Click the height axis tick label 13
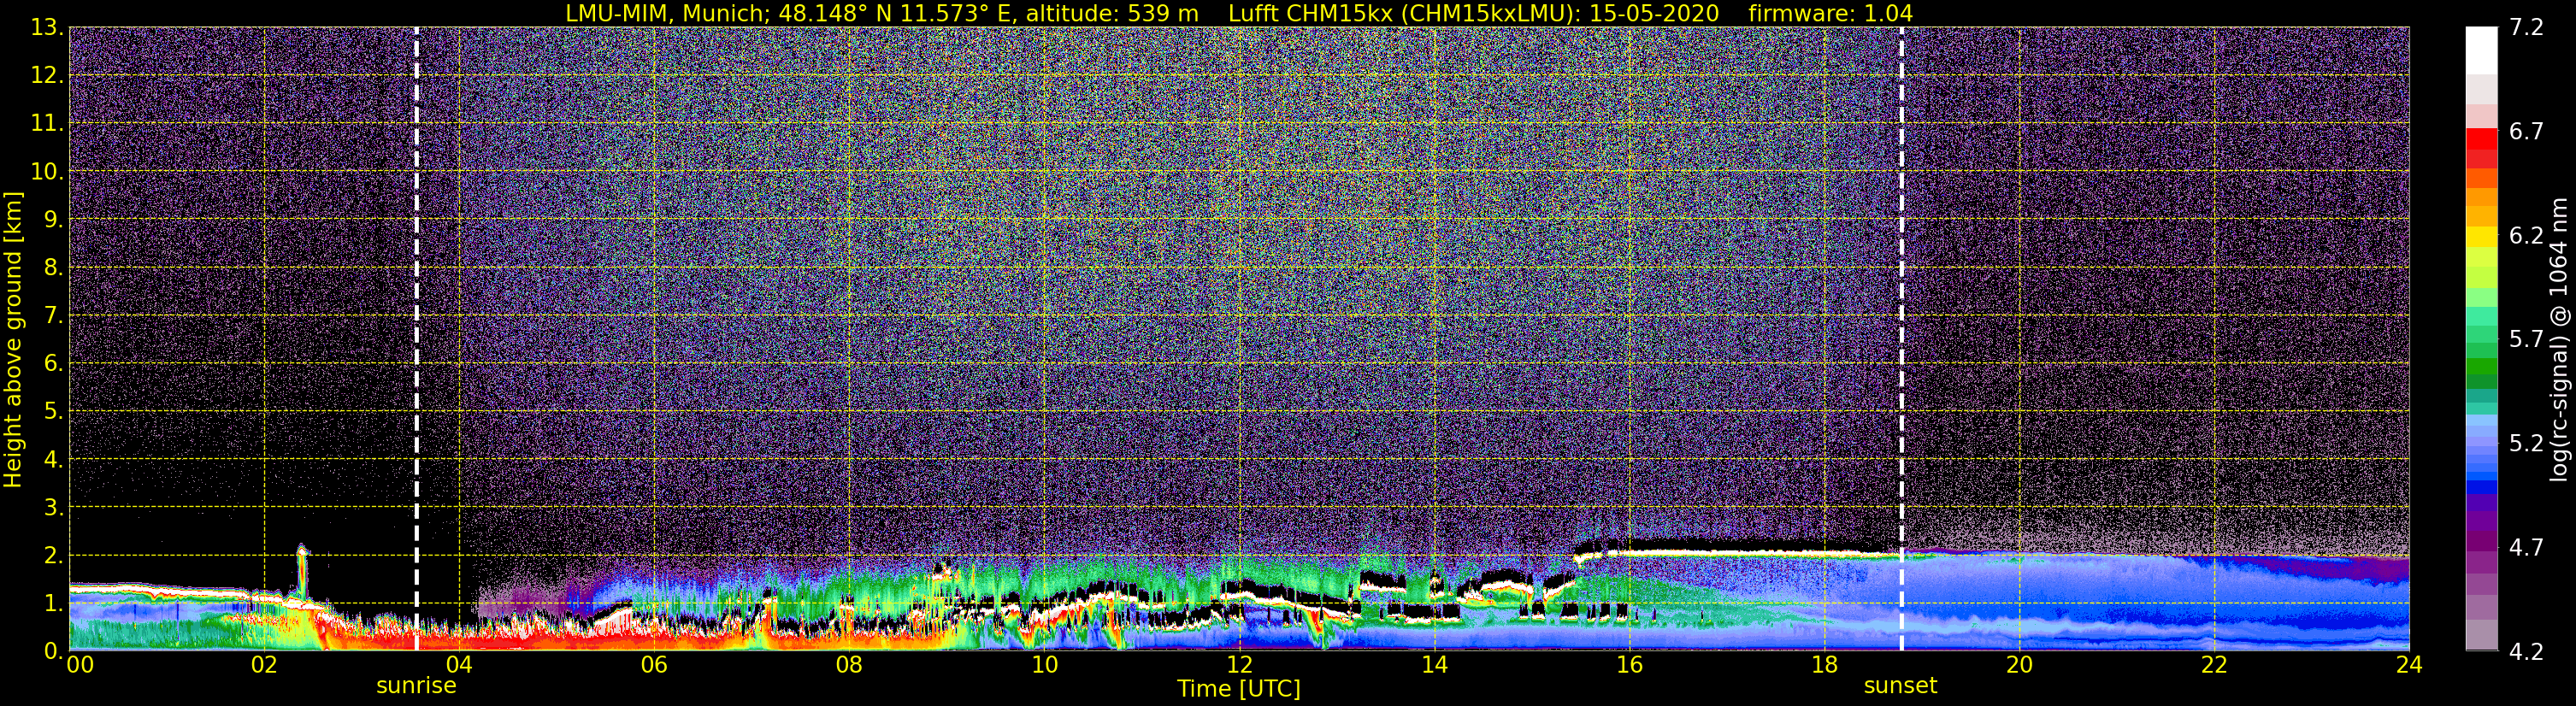The height and width of the screenshot is (706, 2576). pyautogui.click(x=46, y=27)
